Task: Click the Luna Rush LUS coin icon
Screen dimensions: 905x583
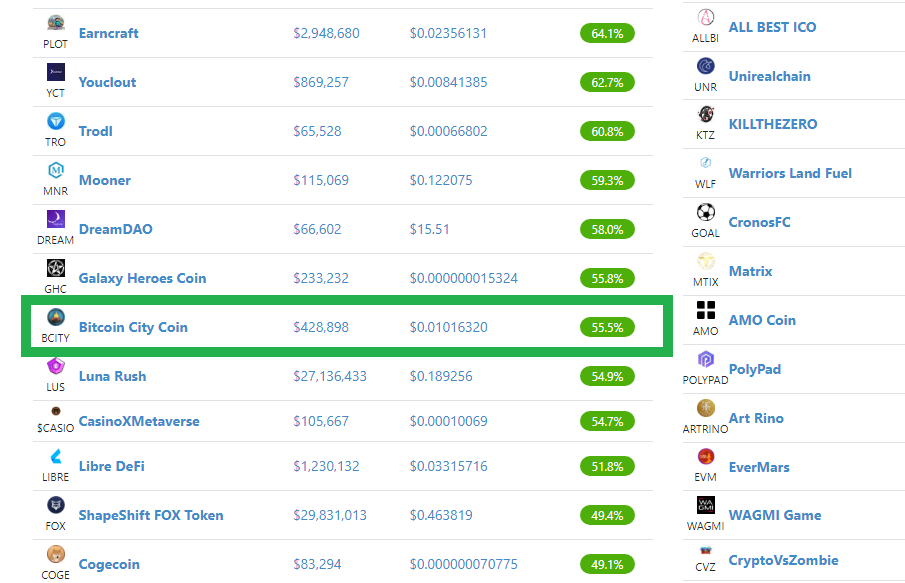Action: [55, 366]
